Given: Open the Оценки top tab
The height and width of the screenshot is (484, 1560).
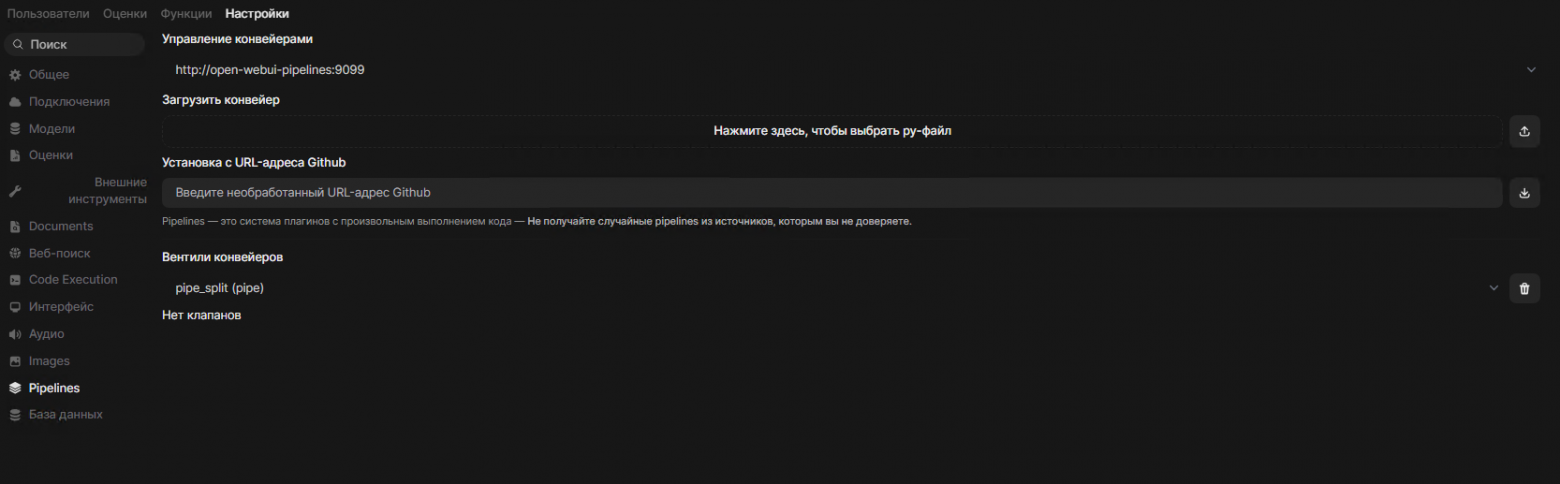Looking at the screenshot, I should pos(125,14).
